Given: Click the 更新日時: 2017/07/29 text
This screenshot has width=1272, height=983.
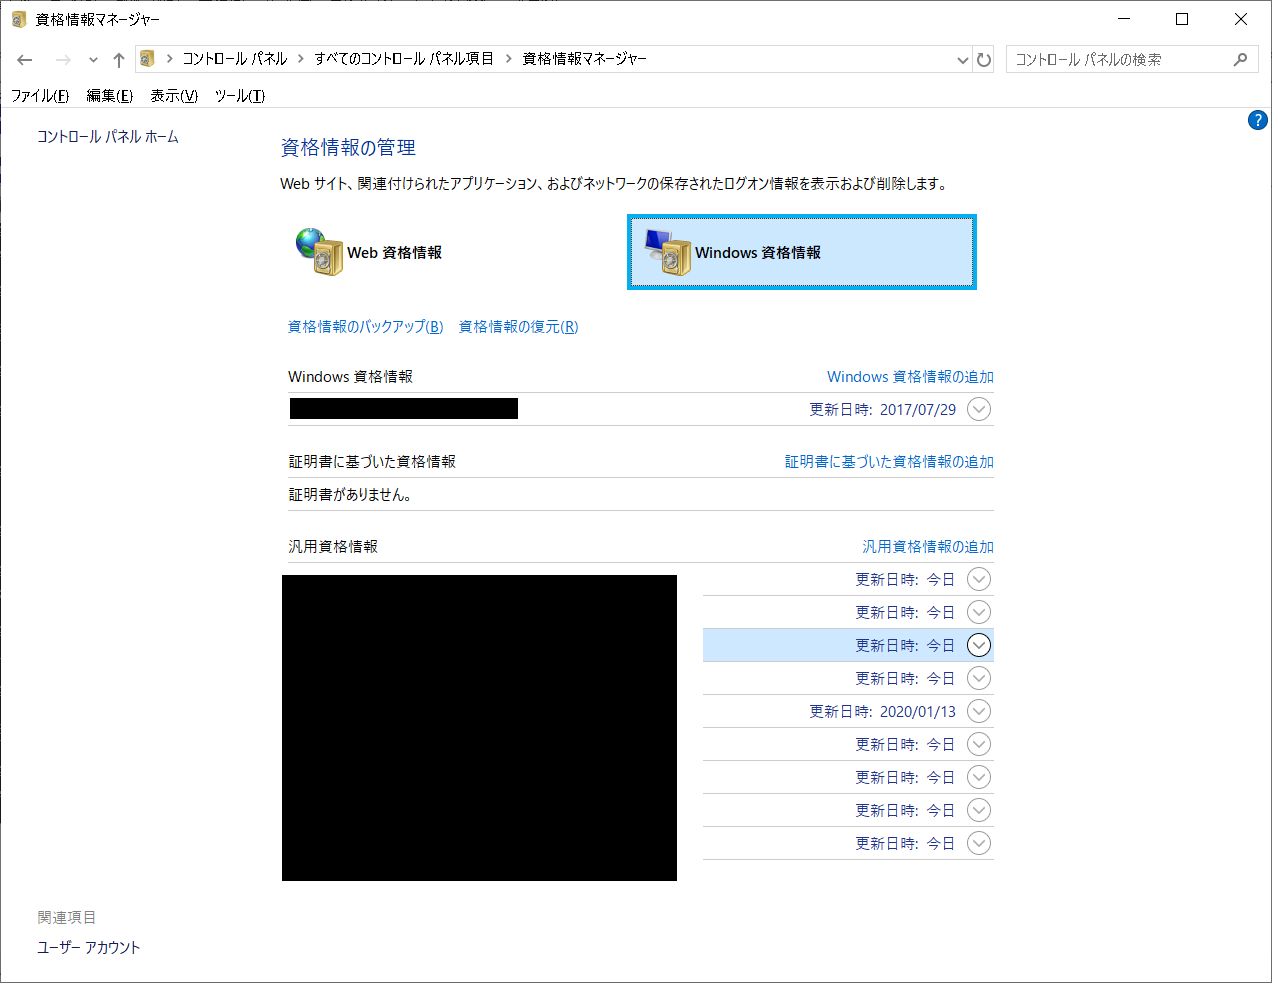Looking at the screenshot, I should pos(882,410).
